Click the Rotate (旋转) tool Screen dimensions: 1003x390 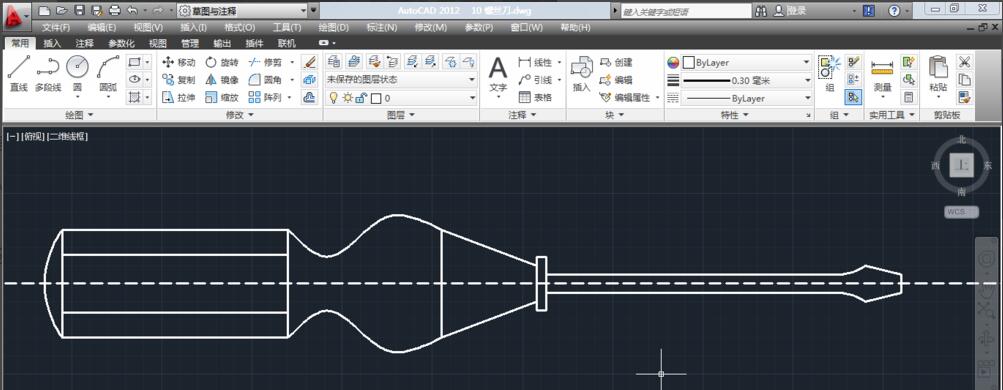(x=222, y=62)
